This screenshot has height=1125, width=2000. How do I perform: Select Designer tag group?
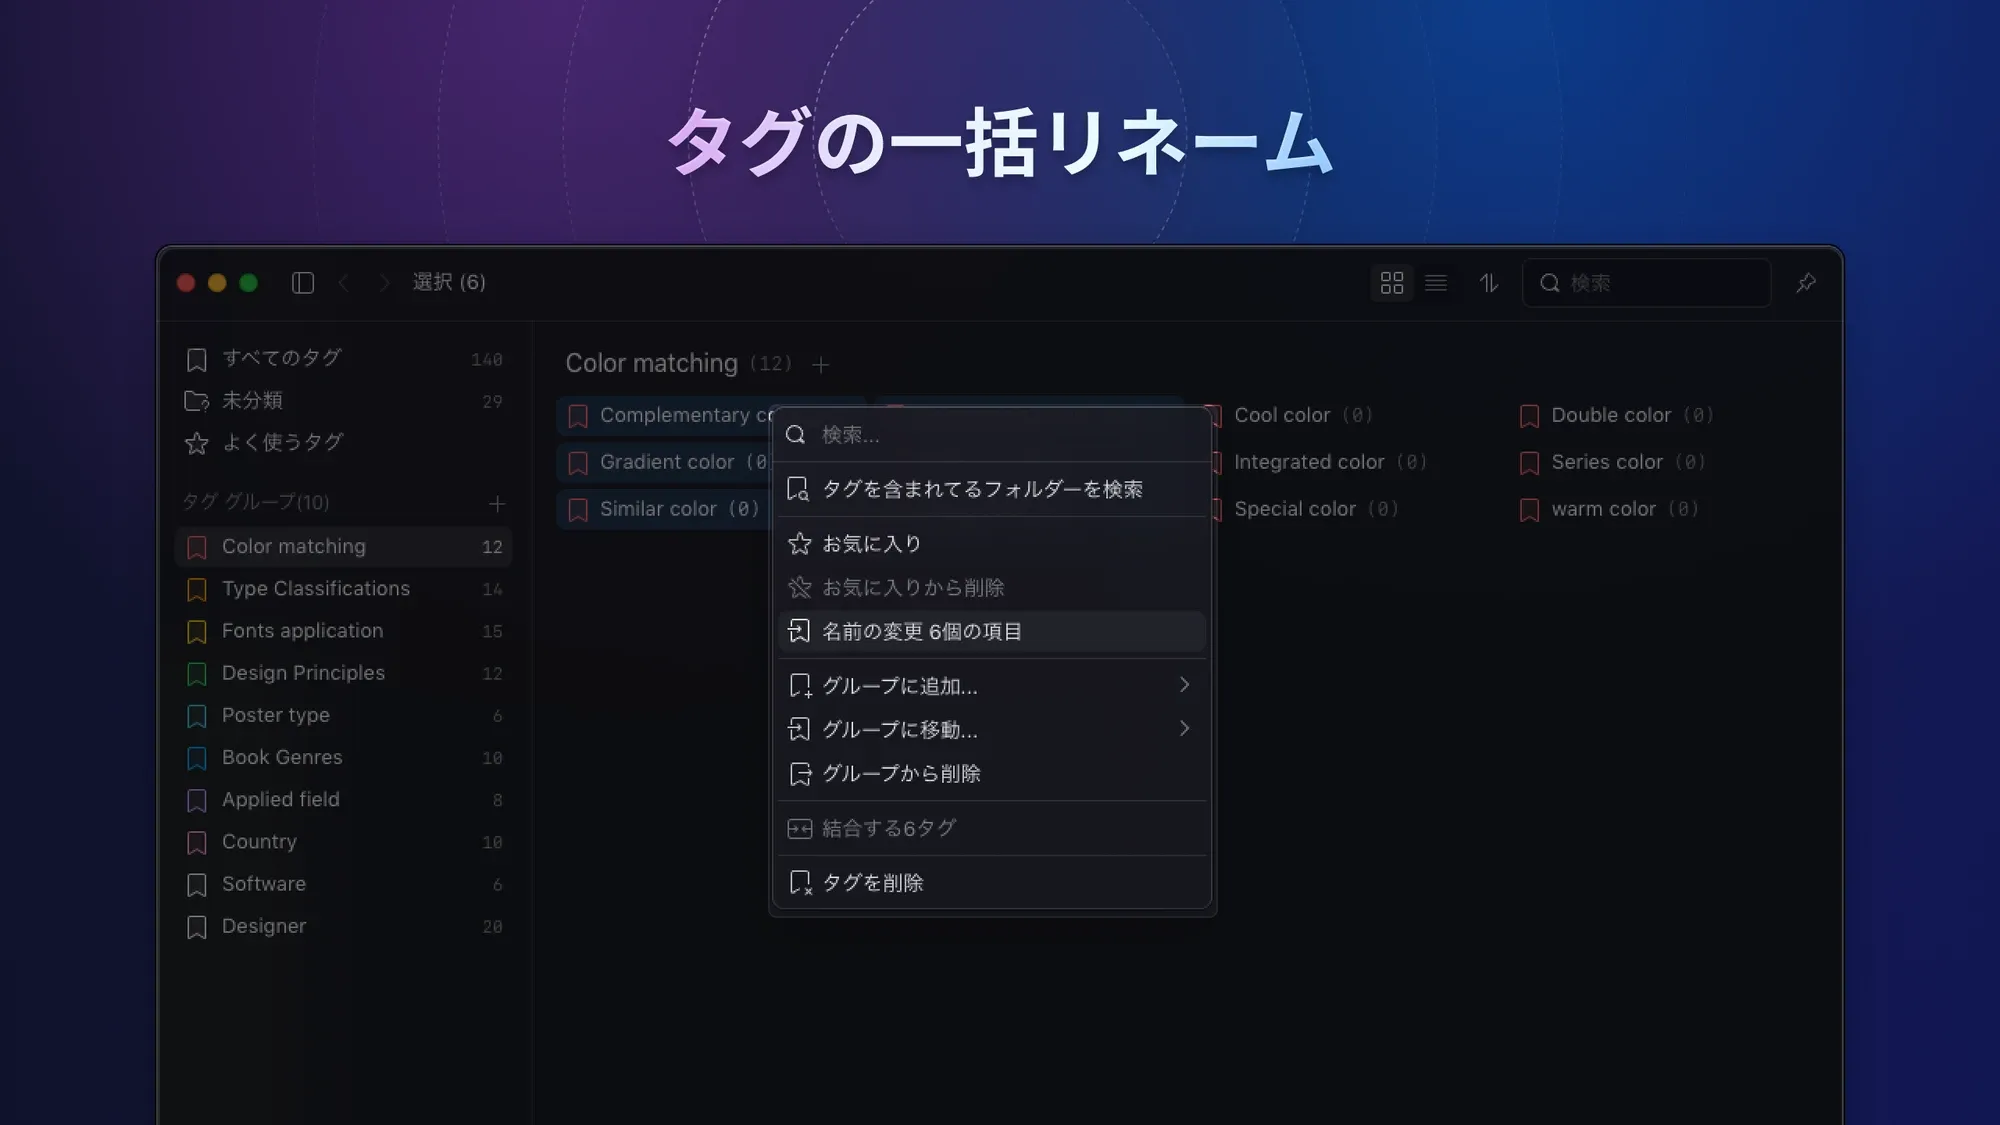(343, 926)
